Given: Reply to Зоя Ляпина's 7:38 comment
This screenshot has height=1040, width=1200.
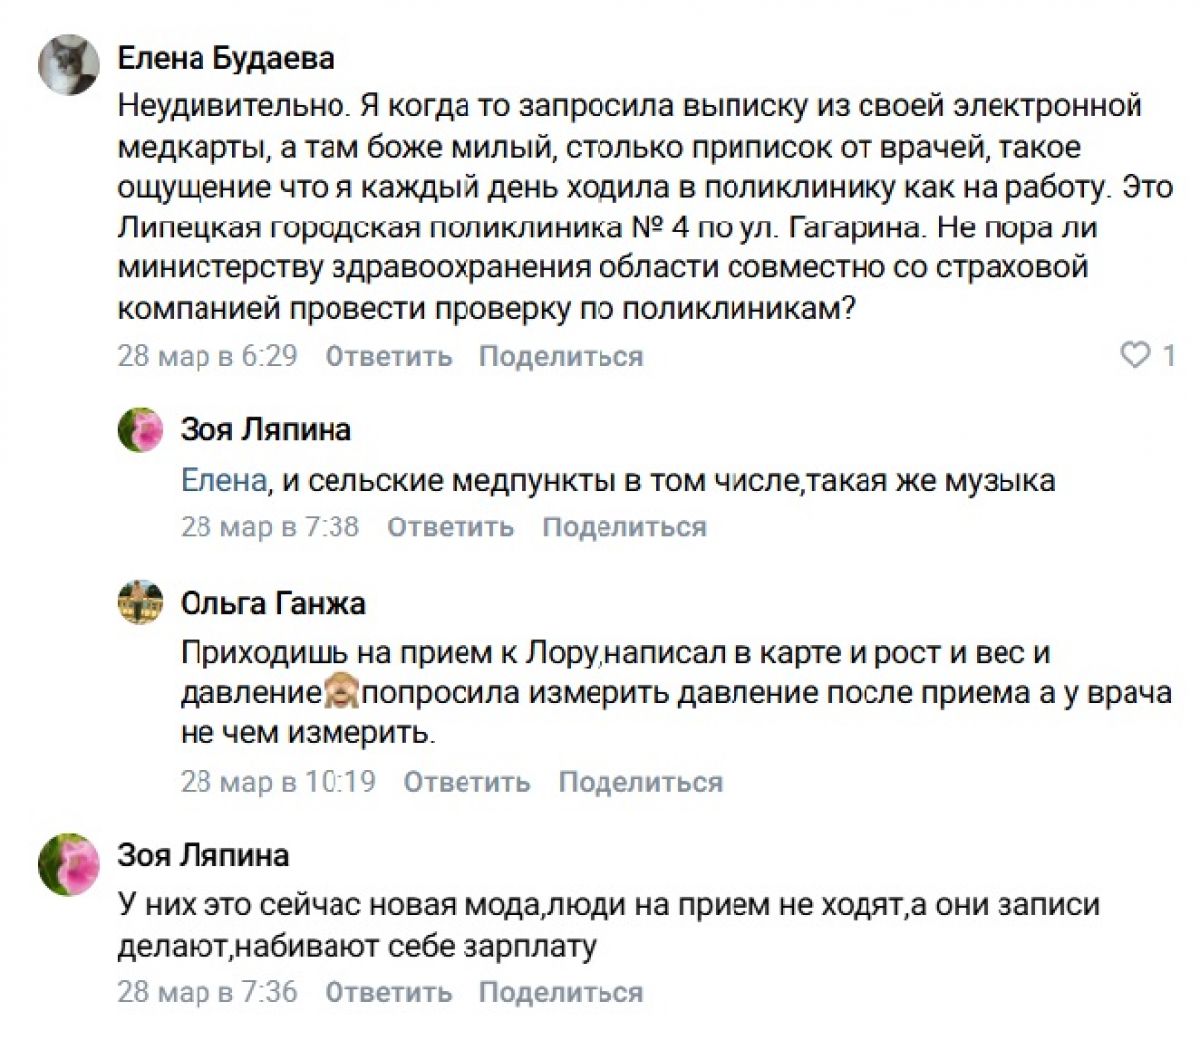Looking at the screenshot, I should [x=450, y=527].
